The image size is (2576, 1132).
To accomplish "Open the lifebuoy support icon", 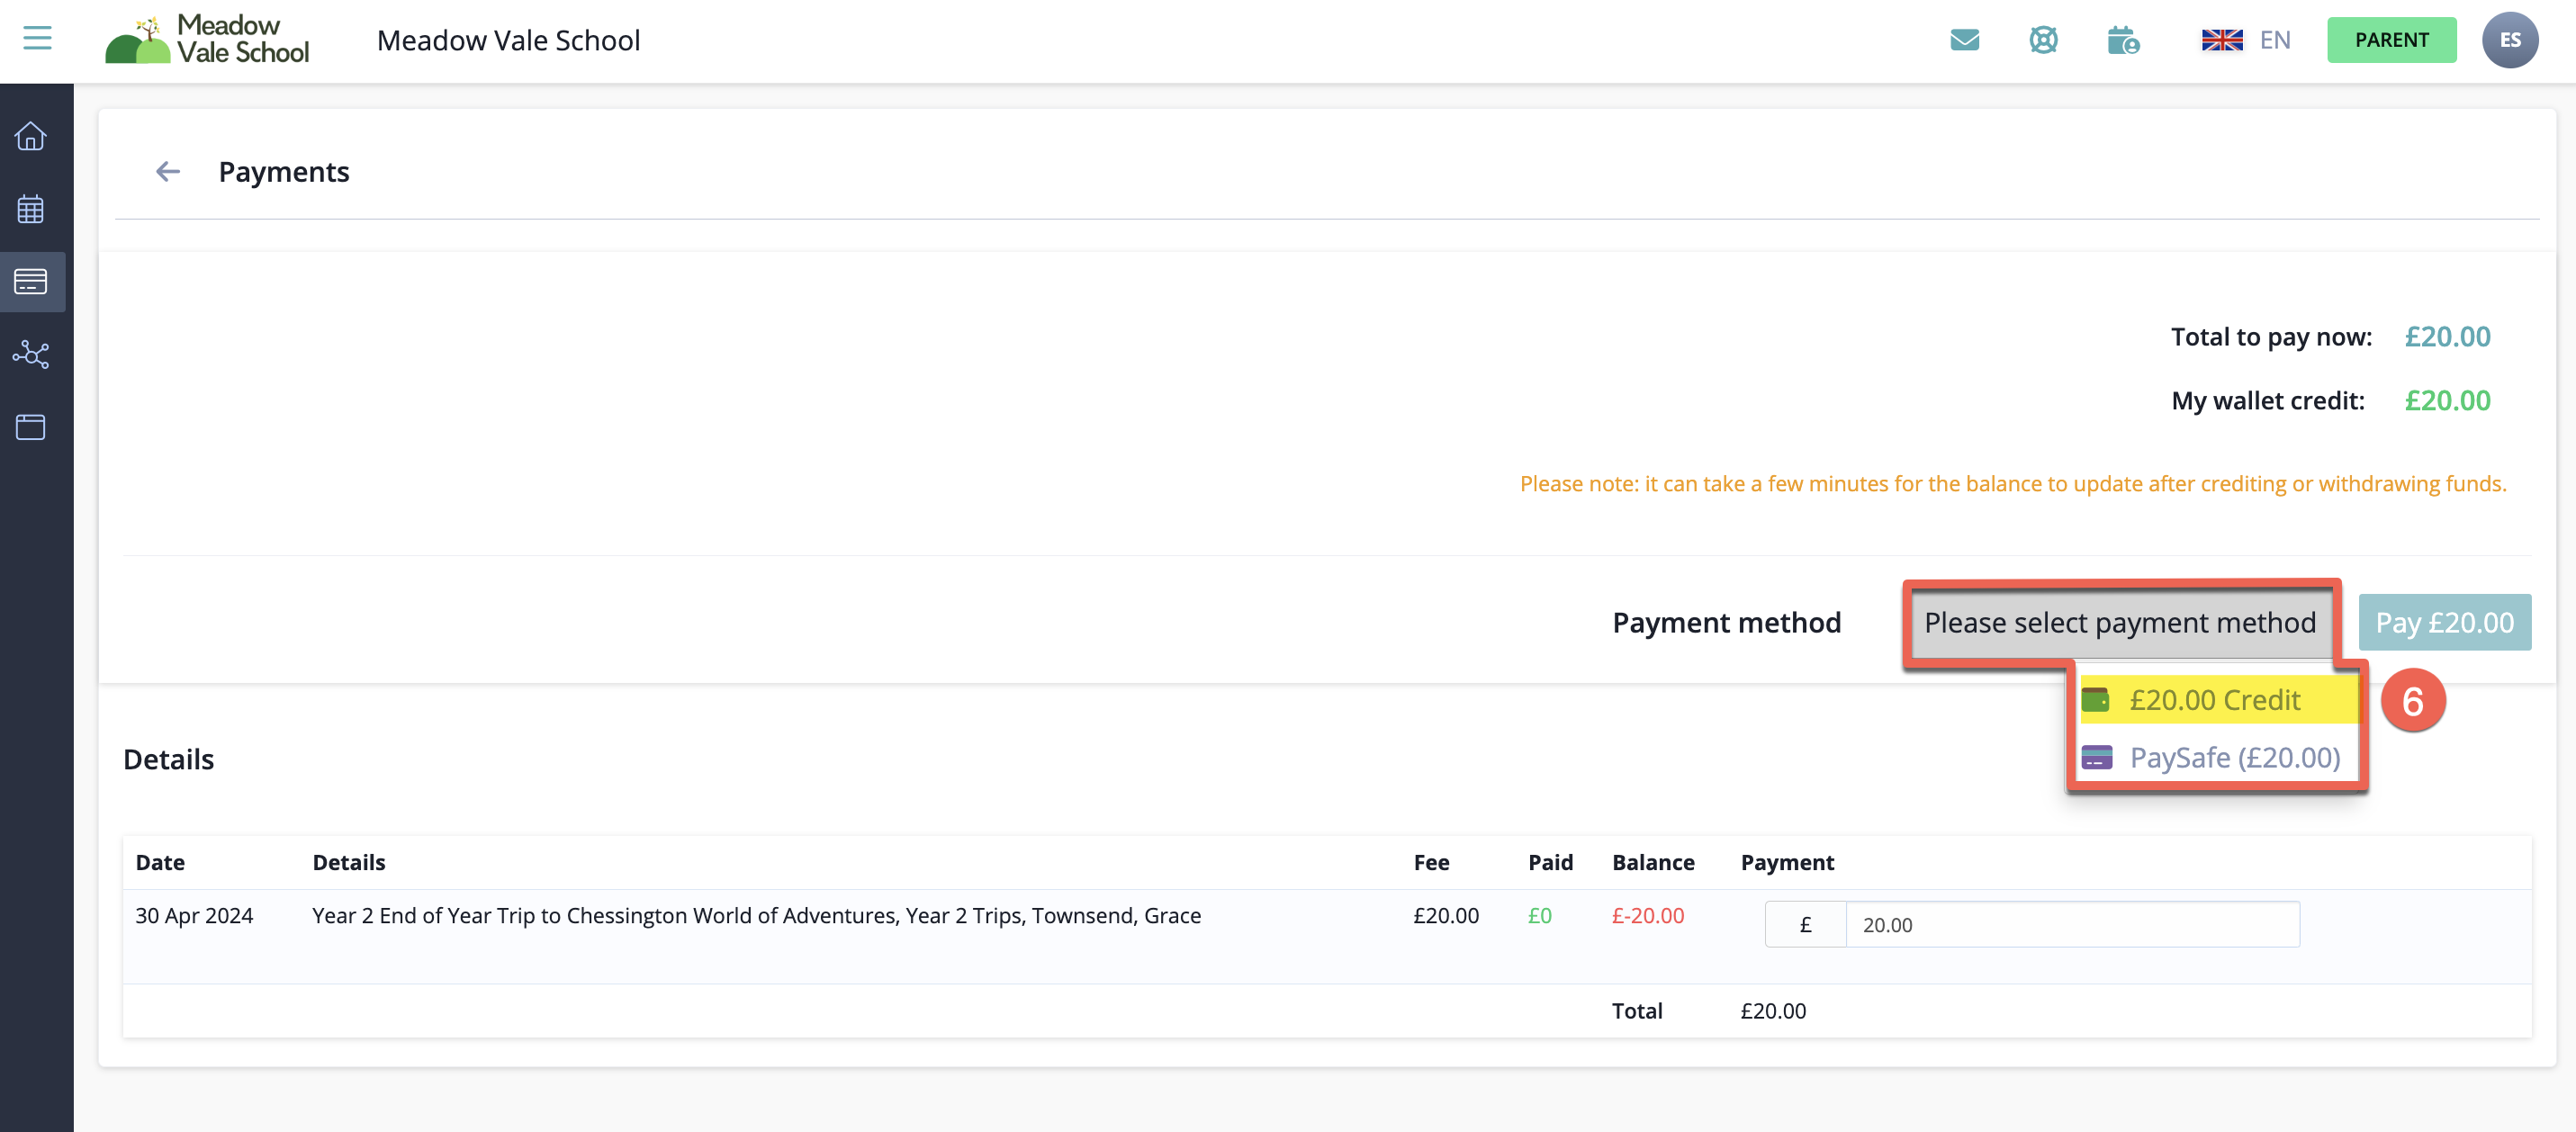I will point(2043,40).
